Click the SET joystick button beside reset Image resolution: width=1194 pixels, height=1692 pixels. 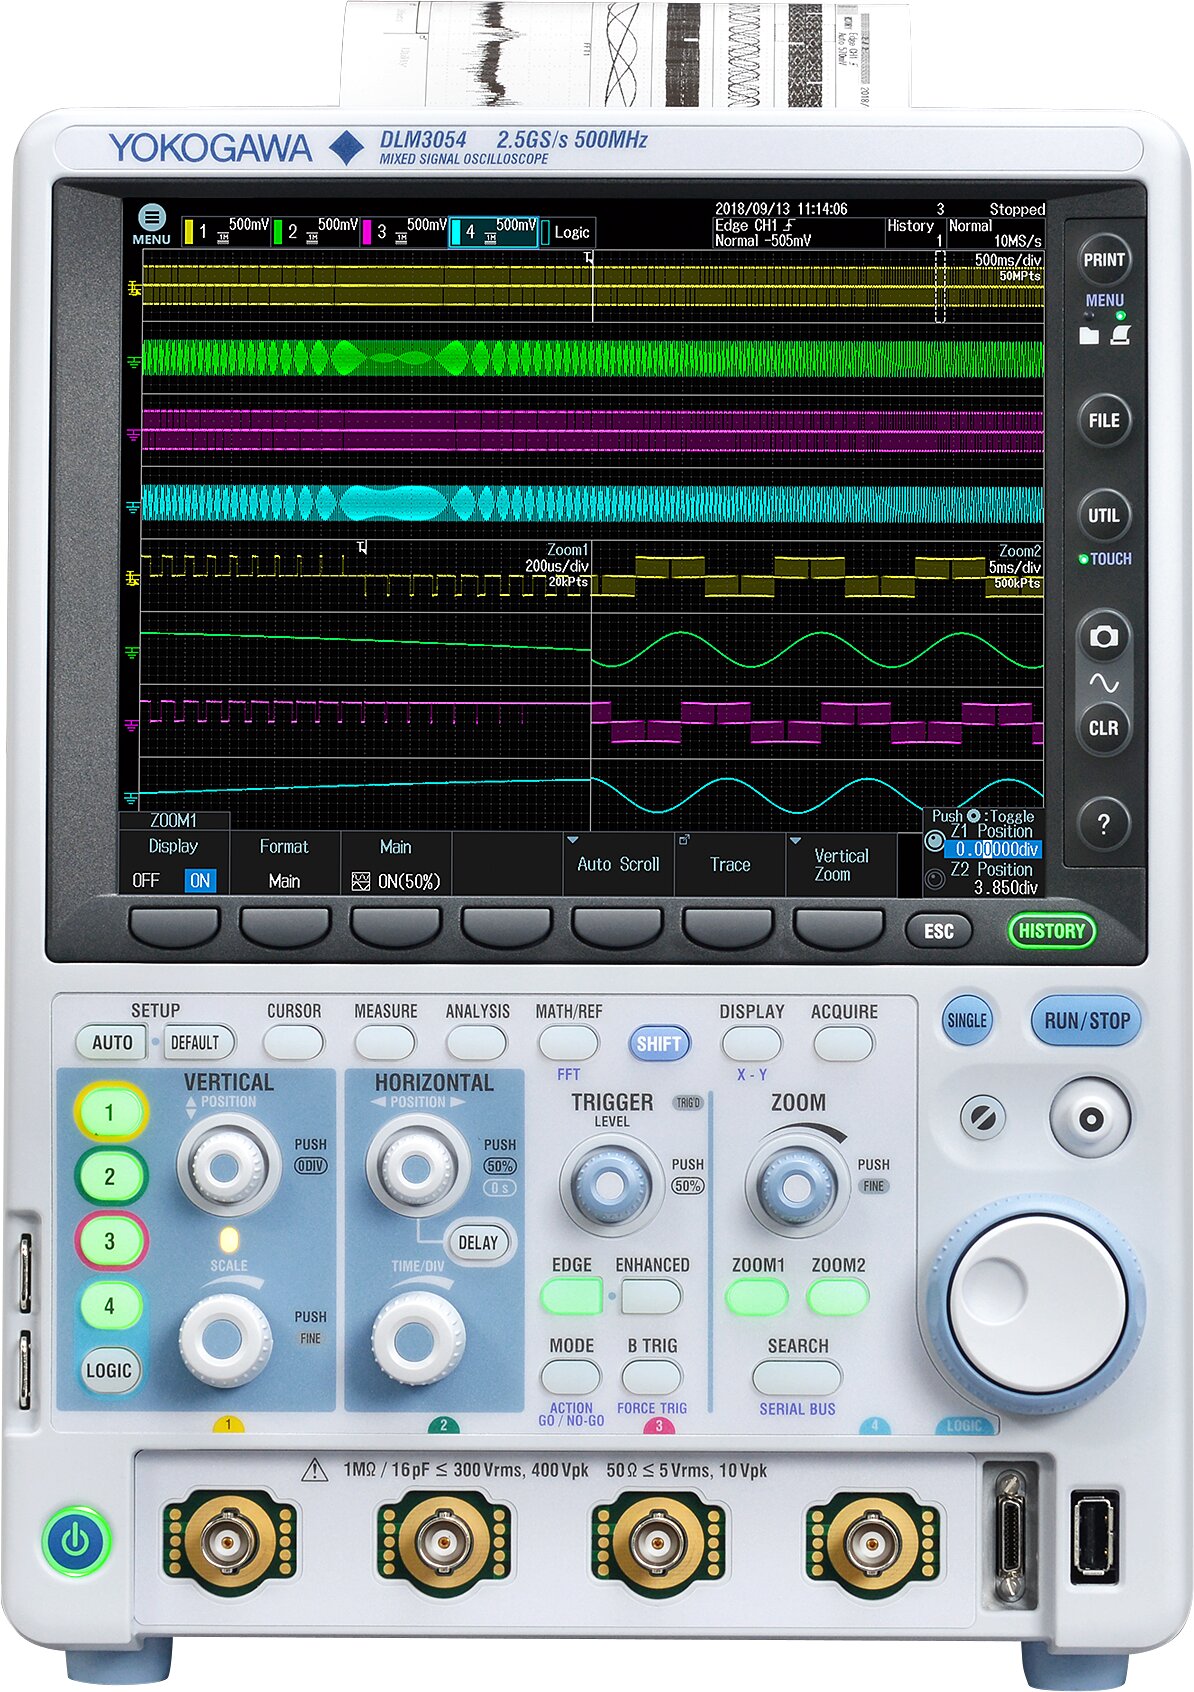click(x=1091, y=1118)
